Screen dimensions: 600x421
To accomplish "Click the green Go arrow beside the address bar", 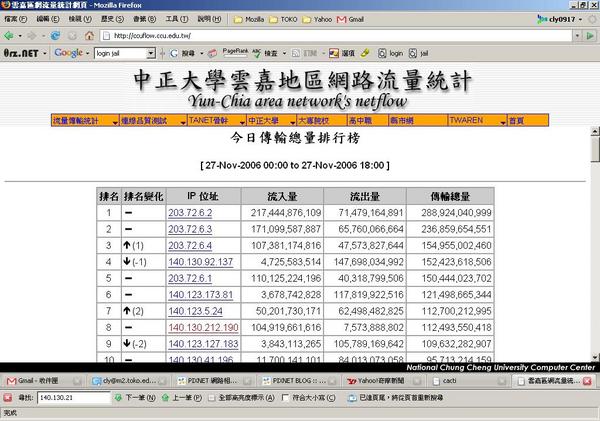I will click(590, 36).
